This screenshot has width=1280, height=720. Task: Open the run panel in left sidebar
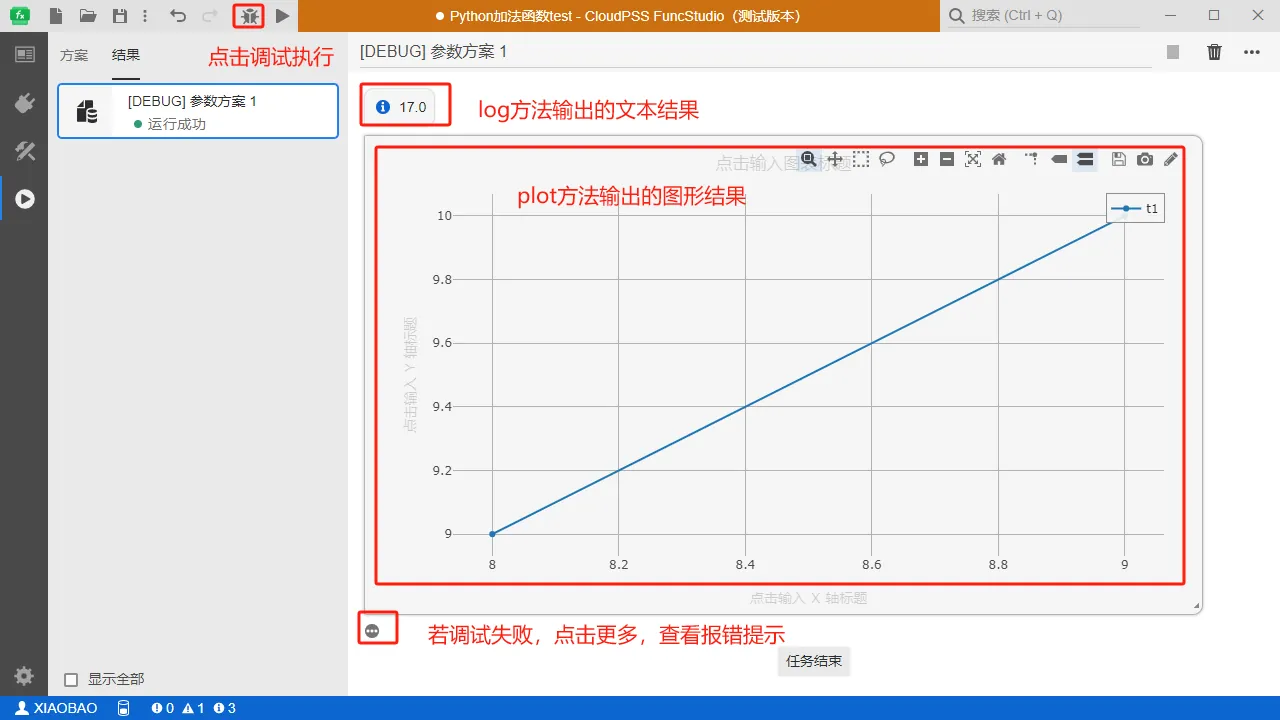point(24,199)
